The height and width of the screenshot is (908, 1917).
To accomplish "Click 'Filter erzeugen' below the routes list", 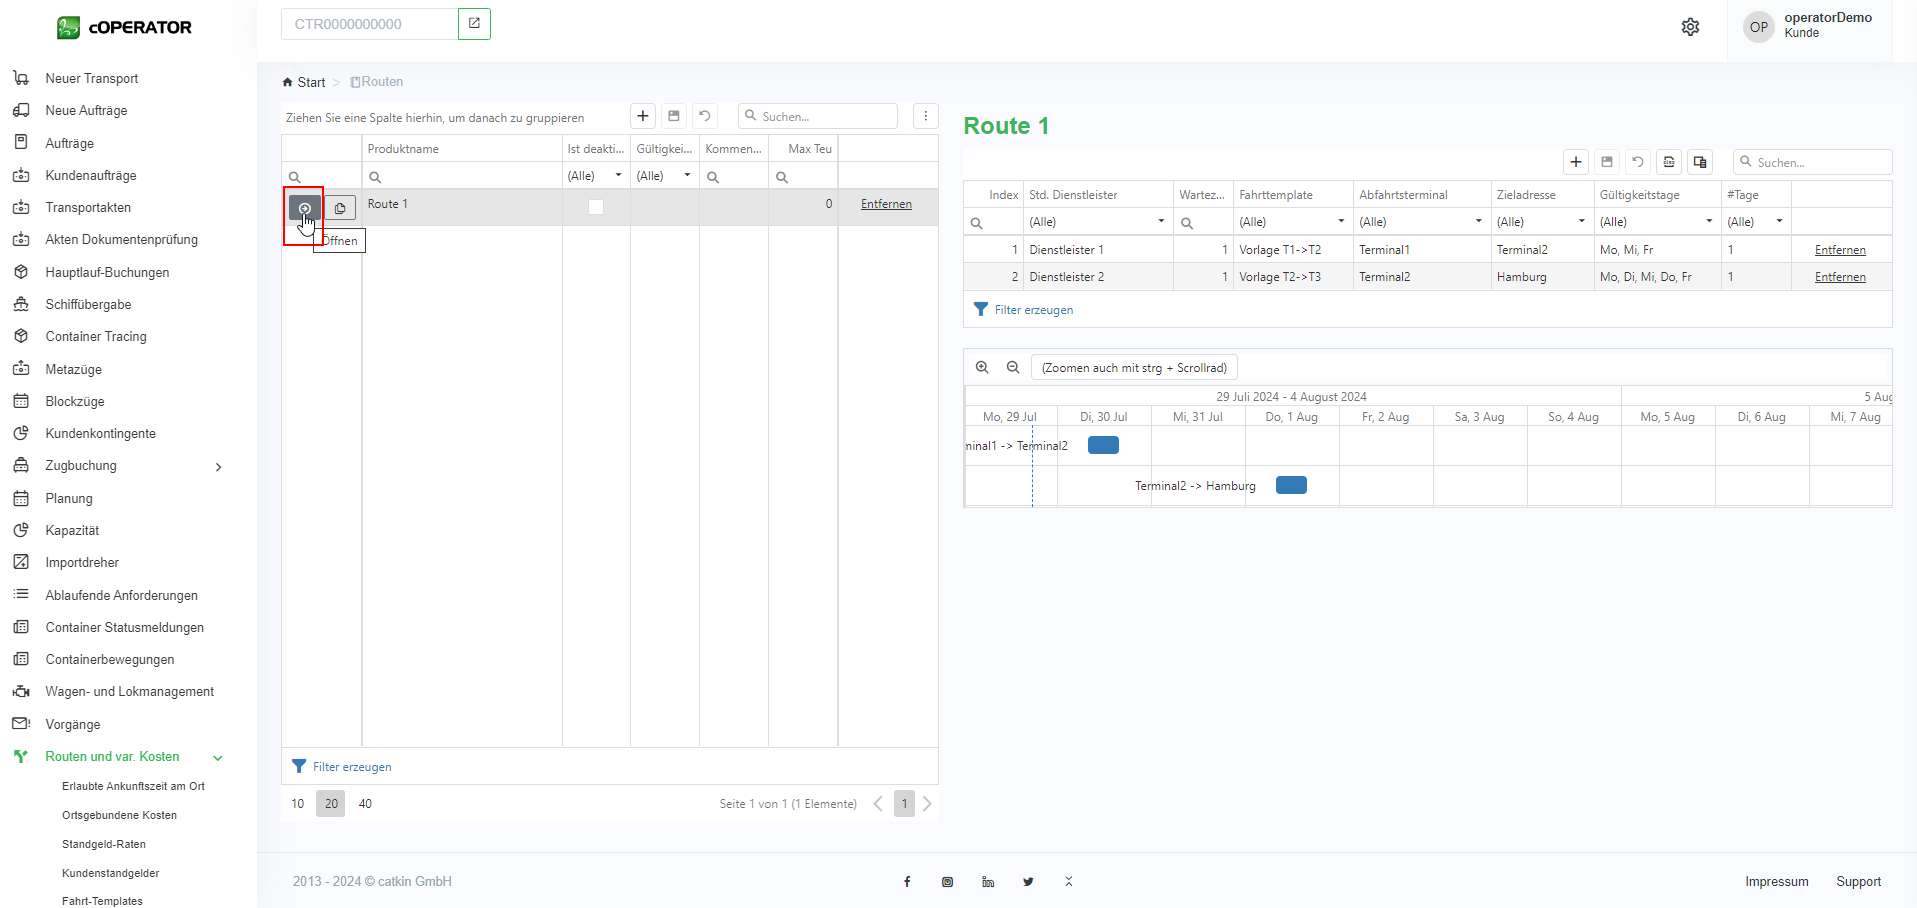I will (x=351, y=767).
